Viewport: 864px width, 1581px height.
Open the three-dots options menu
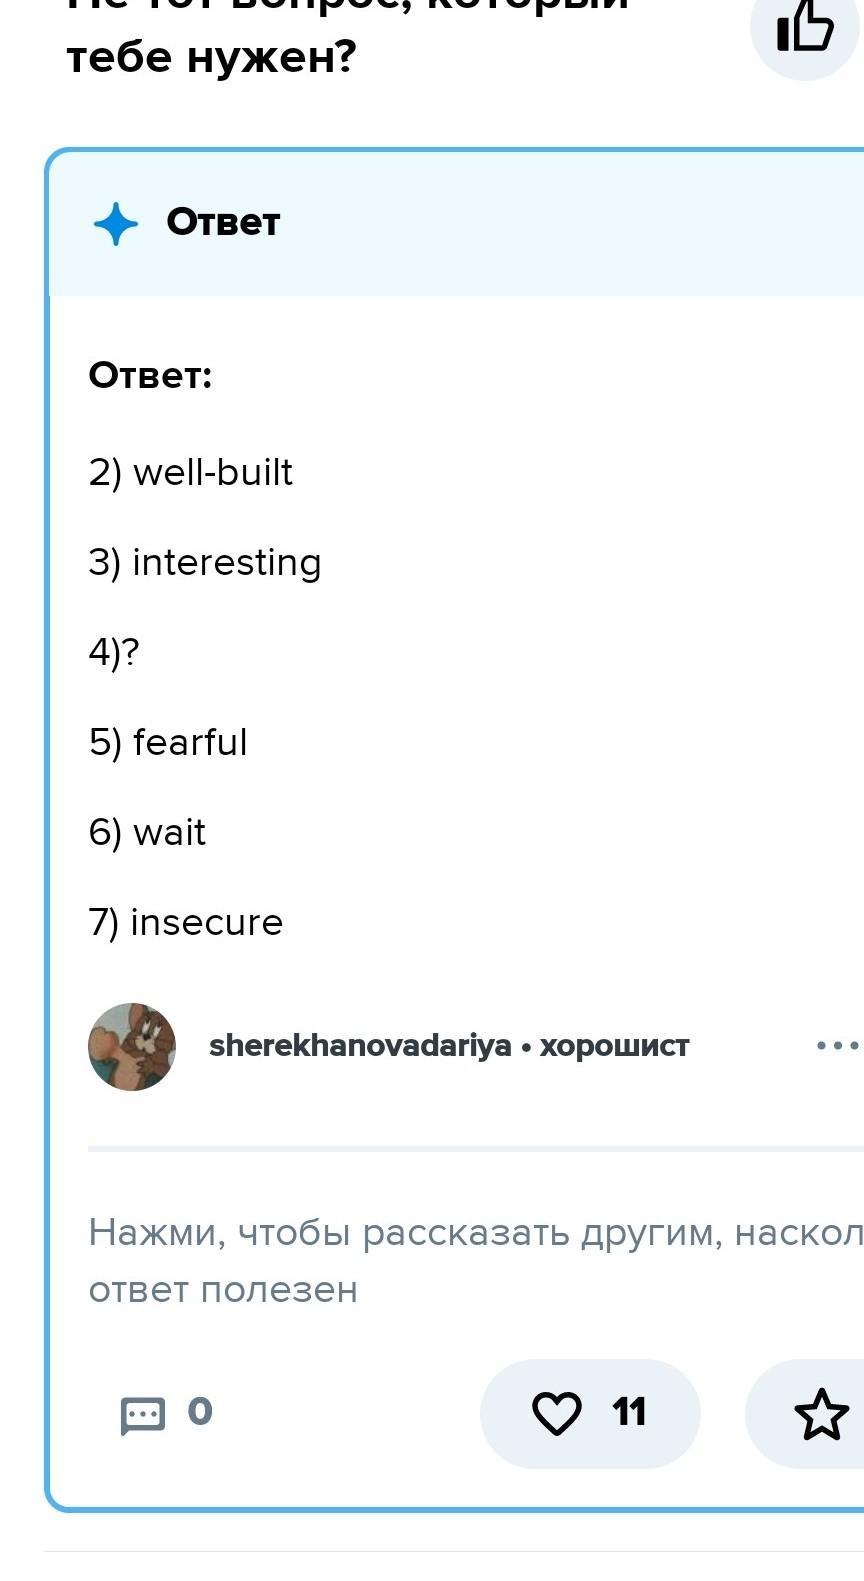tap(838, 1046)
